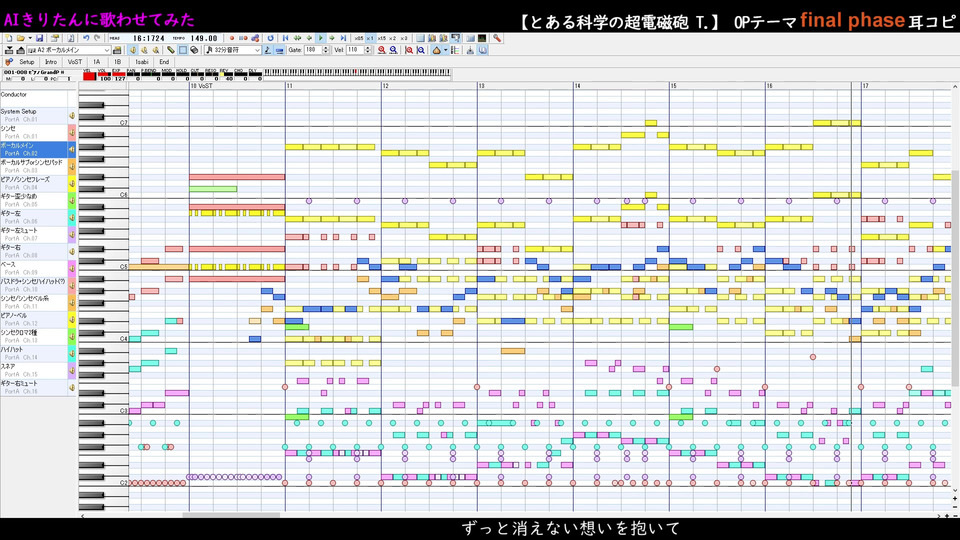The image size is (960, 540).
Task: Open the track selector A2 ボーカルメイン dropdown
Action: pos(107,50)
